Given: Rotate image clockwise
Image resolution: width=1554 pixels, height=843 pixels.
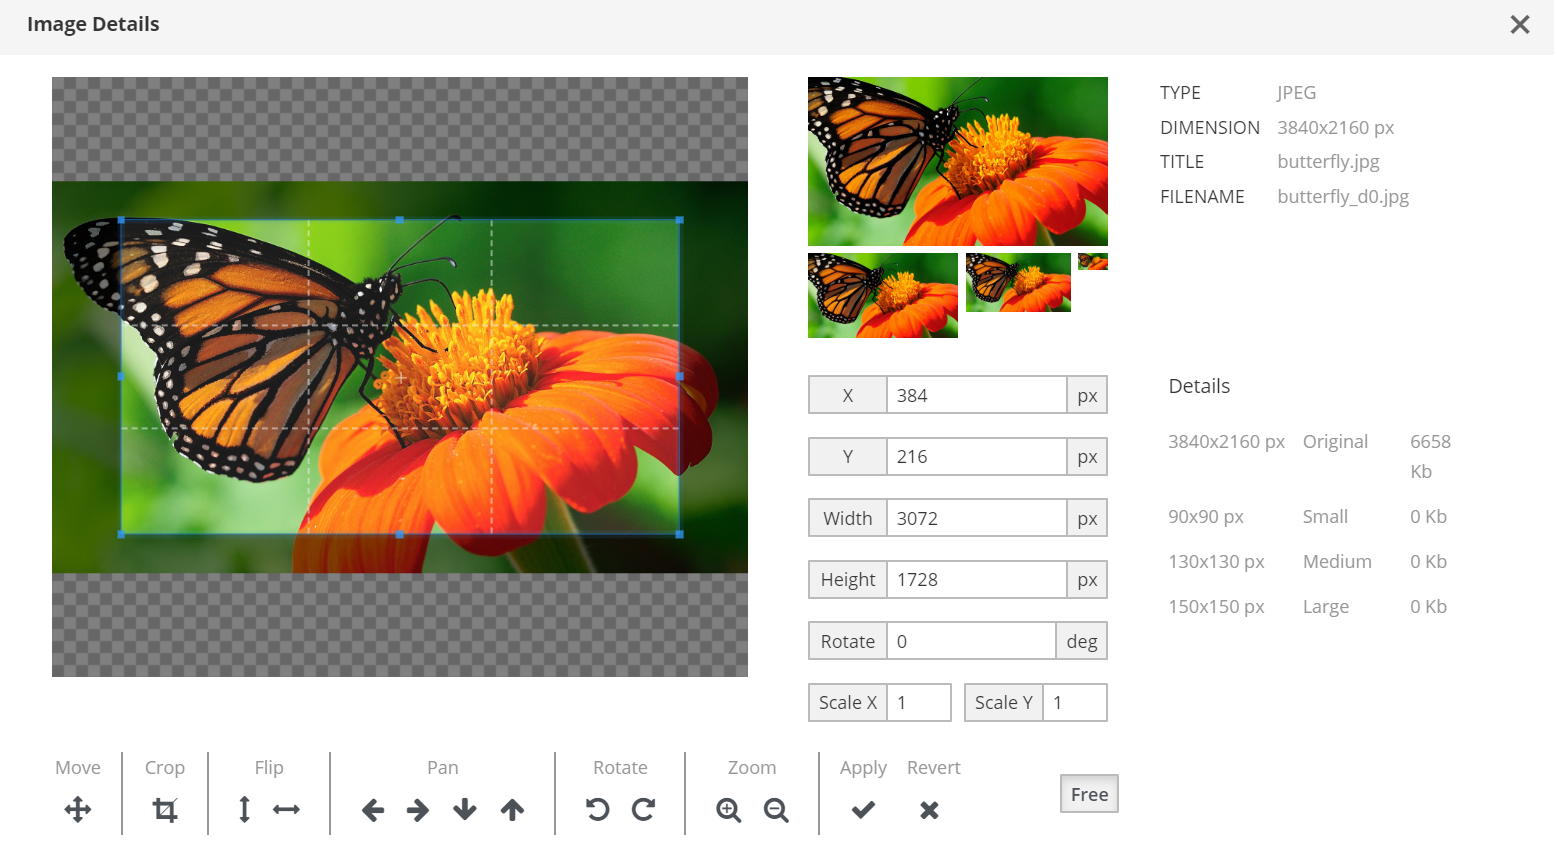Looking at the screenshot, I should [644, 810].
